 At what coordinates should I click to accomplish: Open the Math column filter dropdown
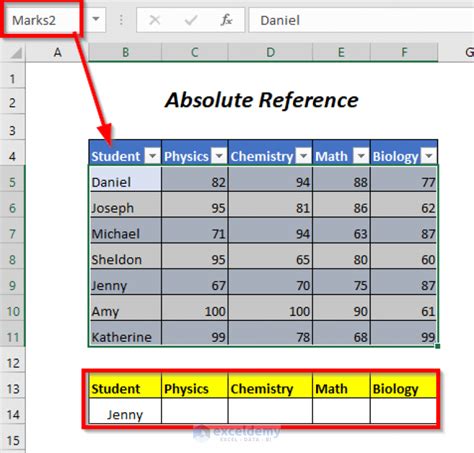[x=361, y=156]
